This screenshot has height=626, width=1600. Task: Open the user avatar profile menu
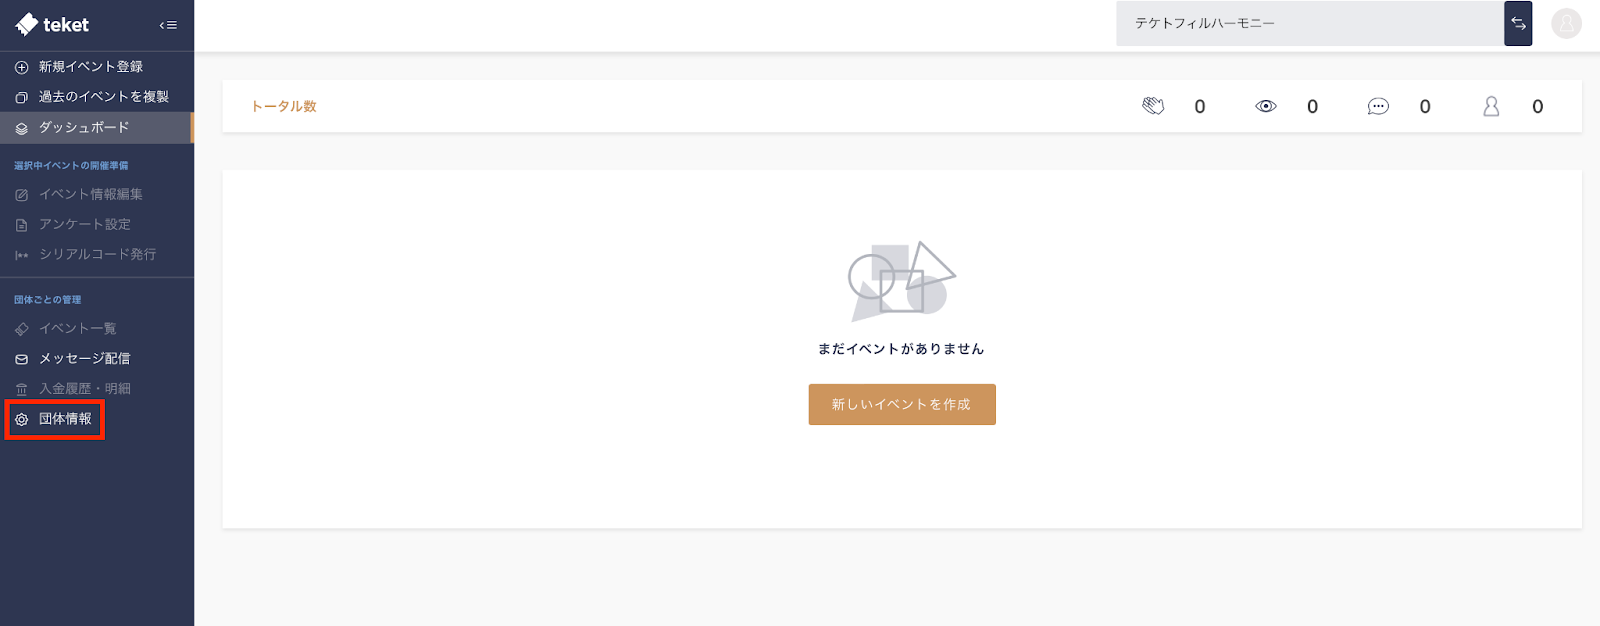coord(1566,23)
